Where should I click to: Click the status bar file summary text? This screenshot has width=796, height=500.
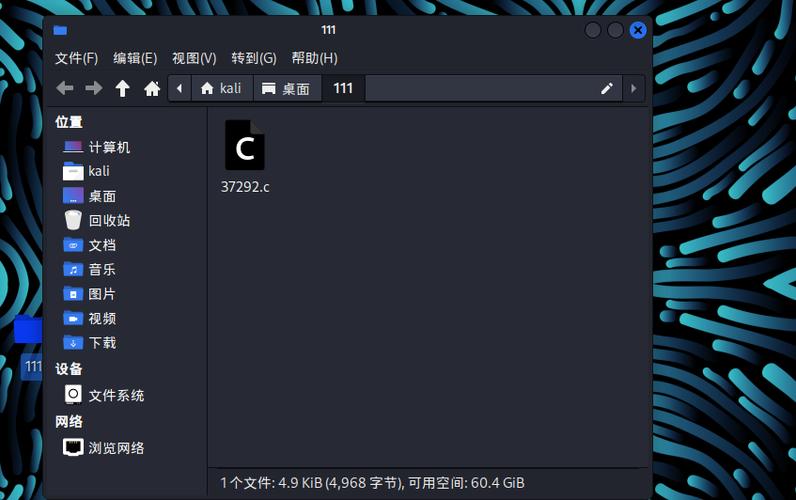372,483
